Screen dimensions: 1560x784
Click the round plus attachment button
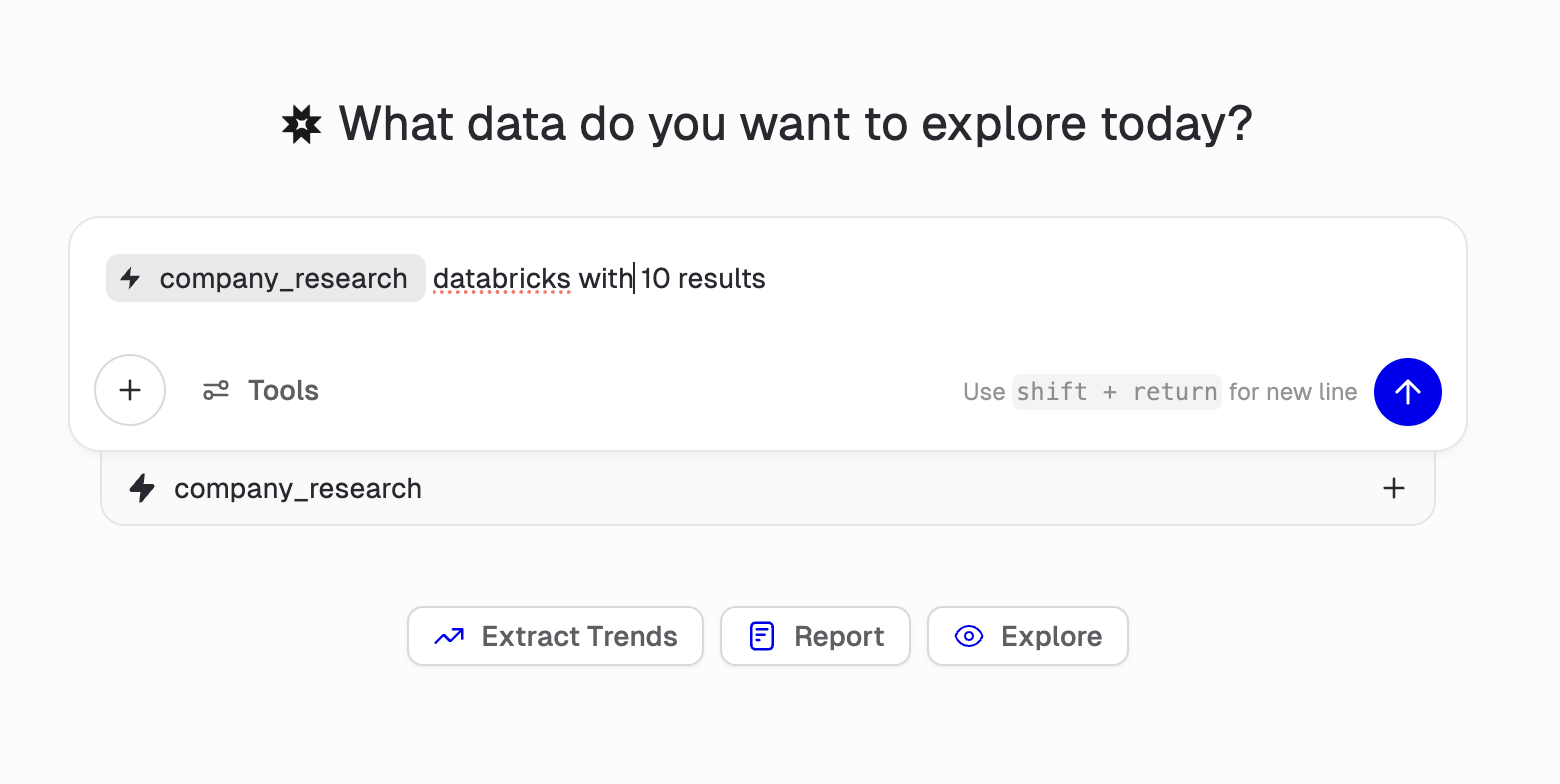tap(130, 390)
